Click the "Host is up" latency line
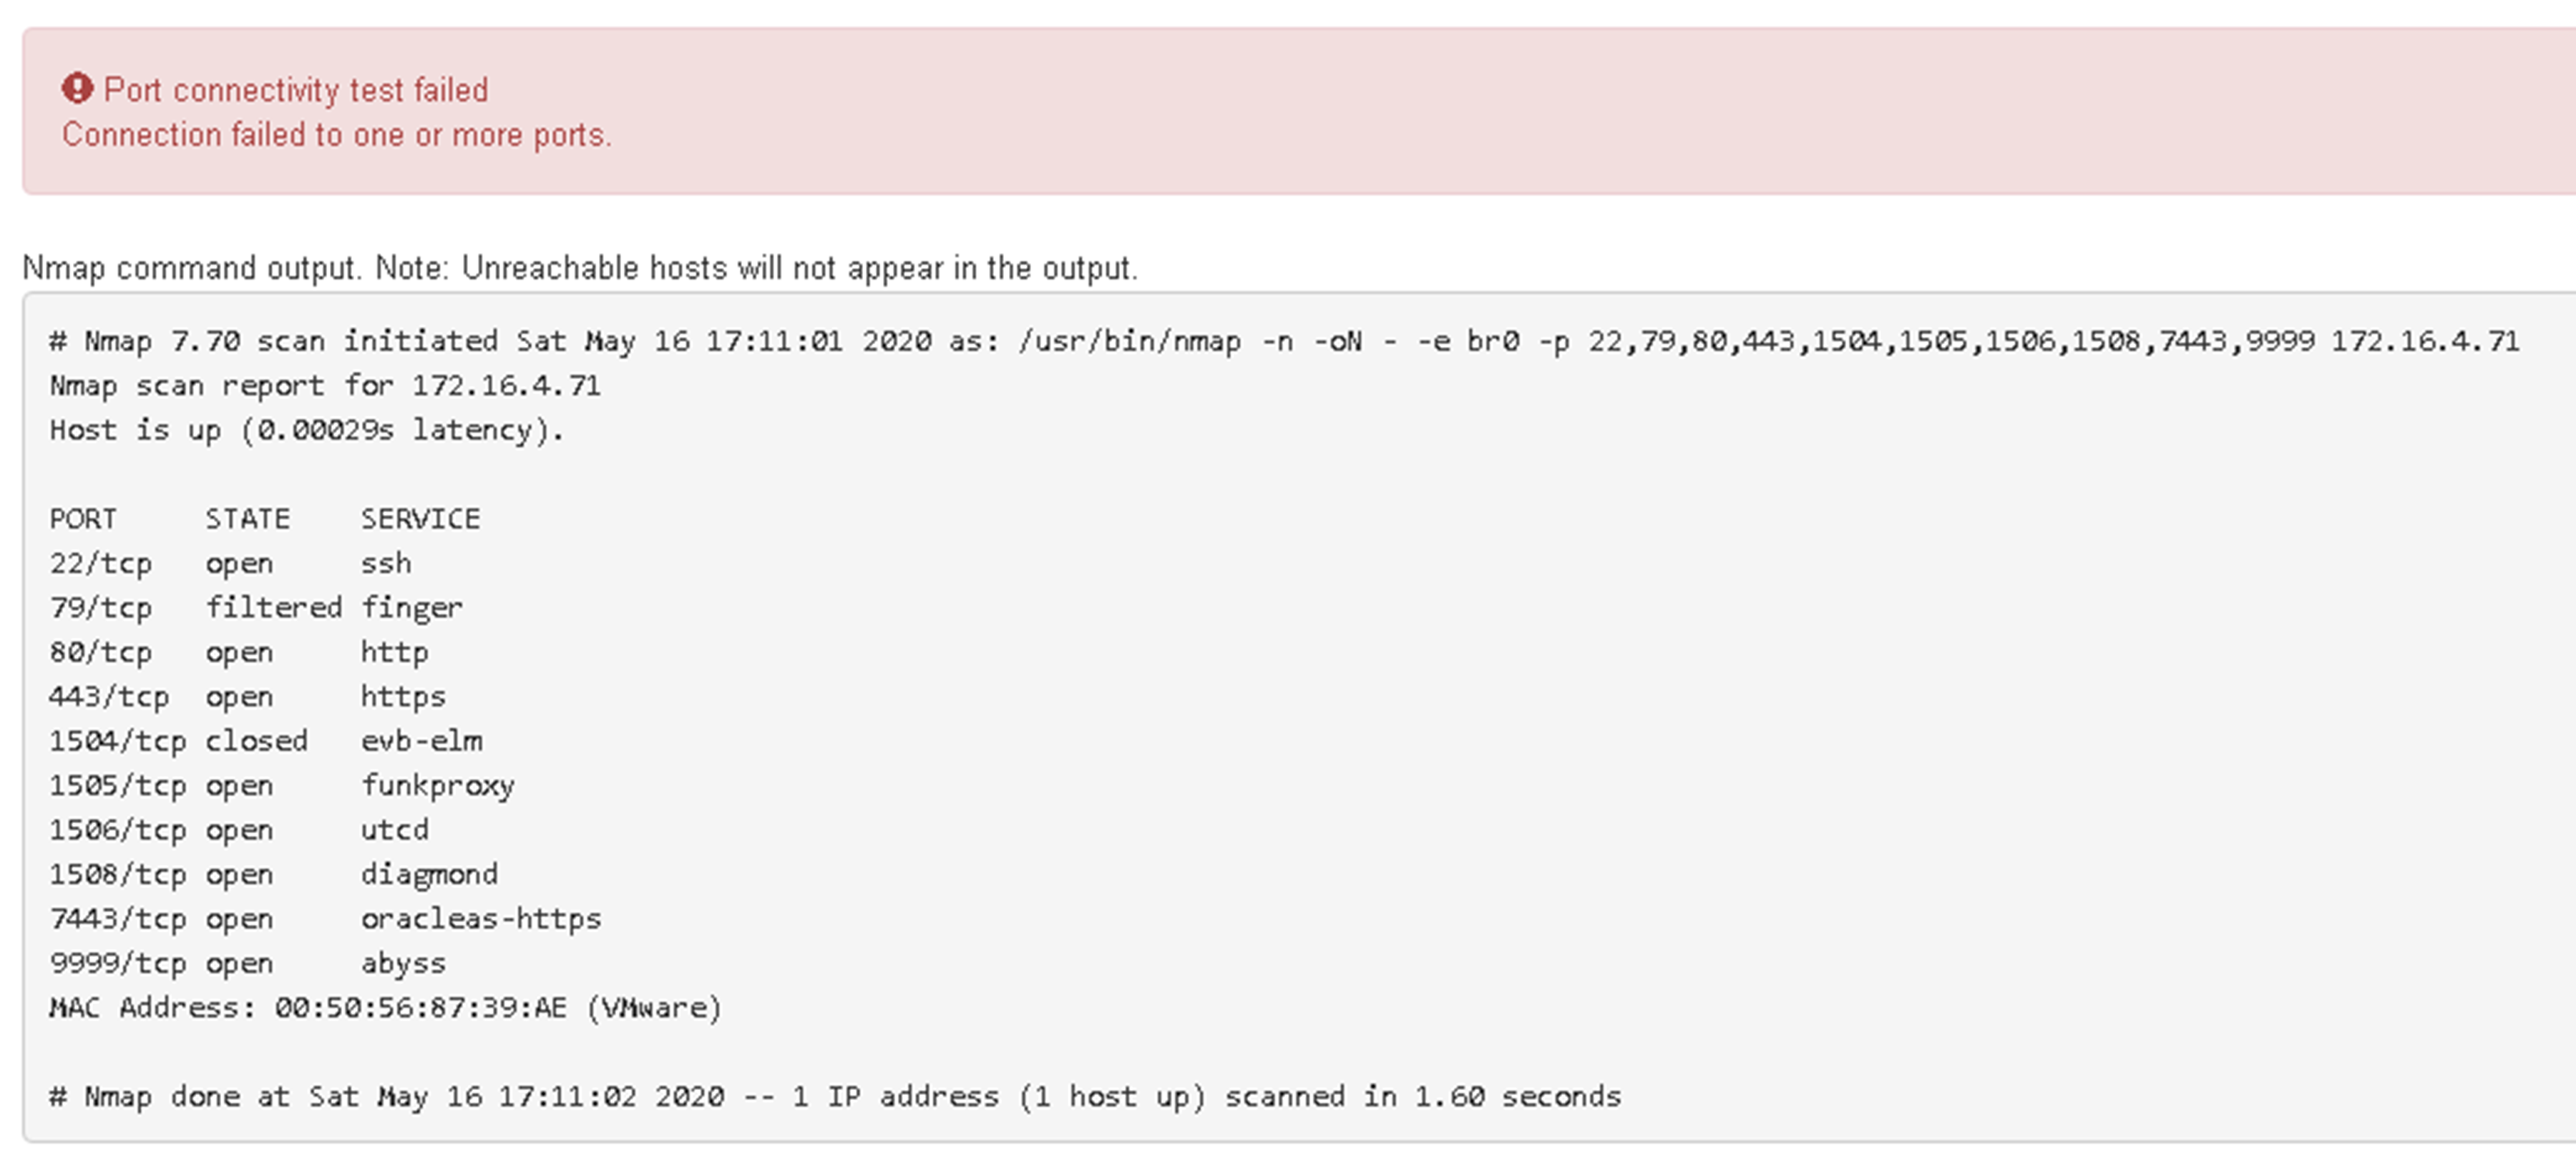This screenshot has width=2576, height=1153. (x=307, y=430)
